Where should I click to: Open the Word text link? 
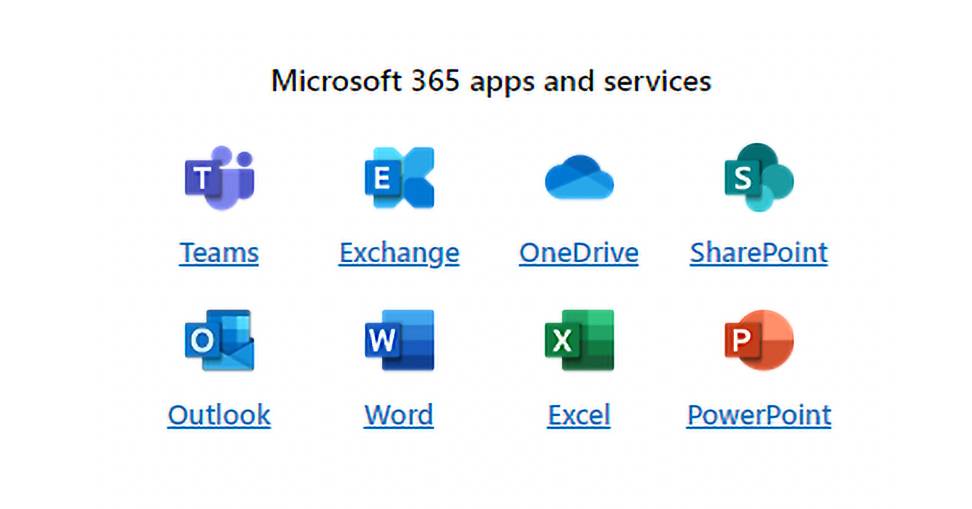tap(399, 415)
